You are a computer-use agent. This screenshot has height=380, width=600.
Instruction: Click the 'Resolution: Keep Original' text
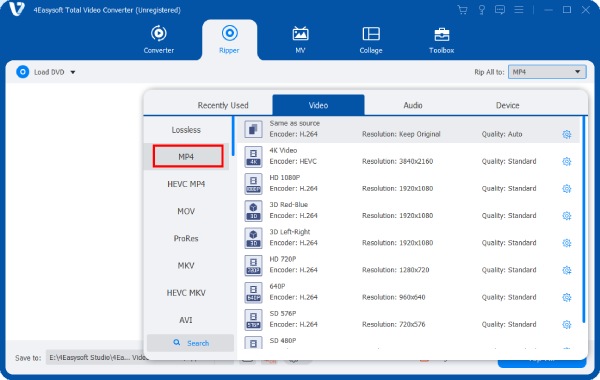[x=401, y=134]
